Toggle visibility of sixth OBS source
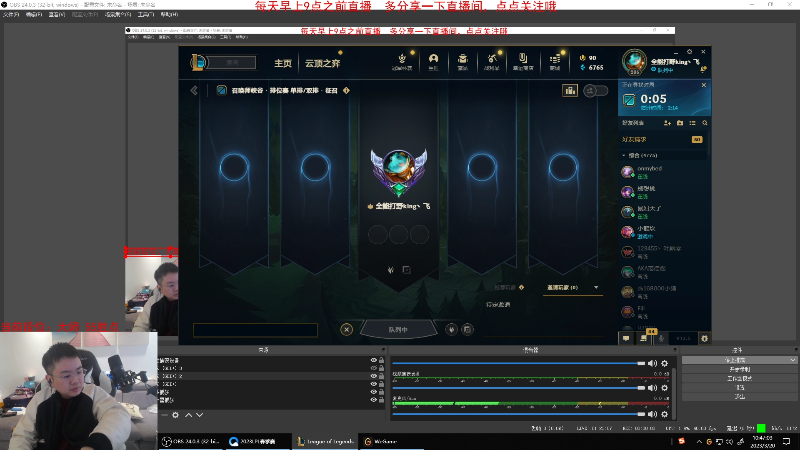This screenshot has height=450, width=800. 373,399
